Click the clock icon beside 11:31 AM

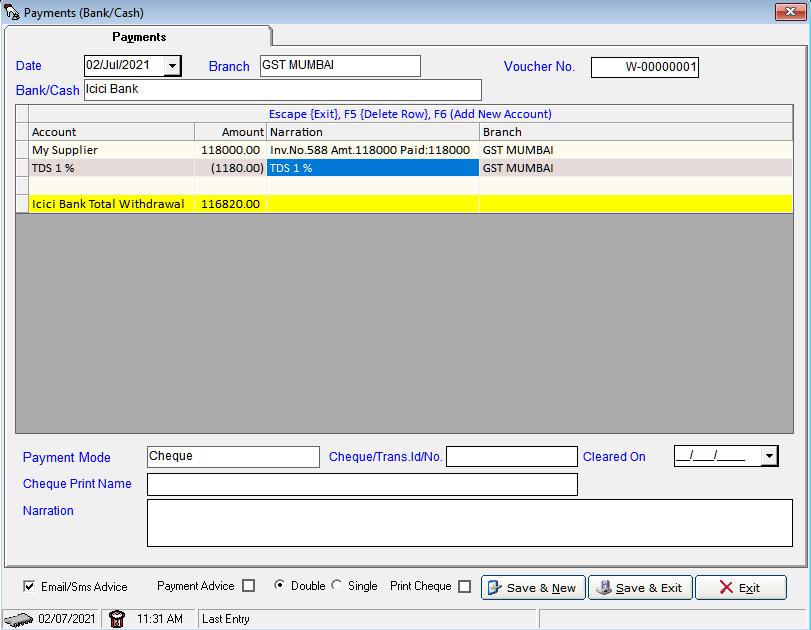click(x=117, y=619)
